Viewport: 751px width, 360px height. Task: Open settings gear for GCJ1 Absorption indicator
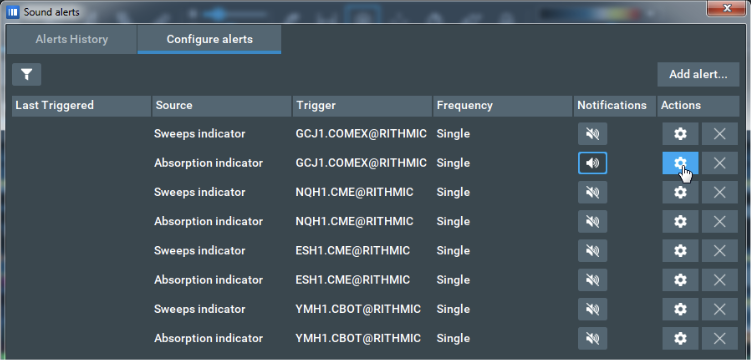tap(680, 163)
